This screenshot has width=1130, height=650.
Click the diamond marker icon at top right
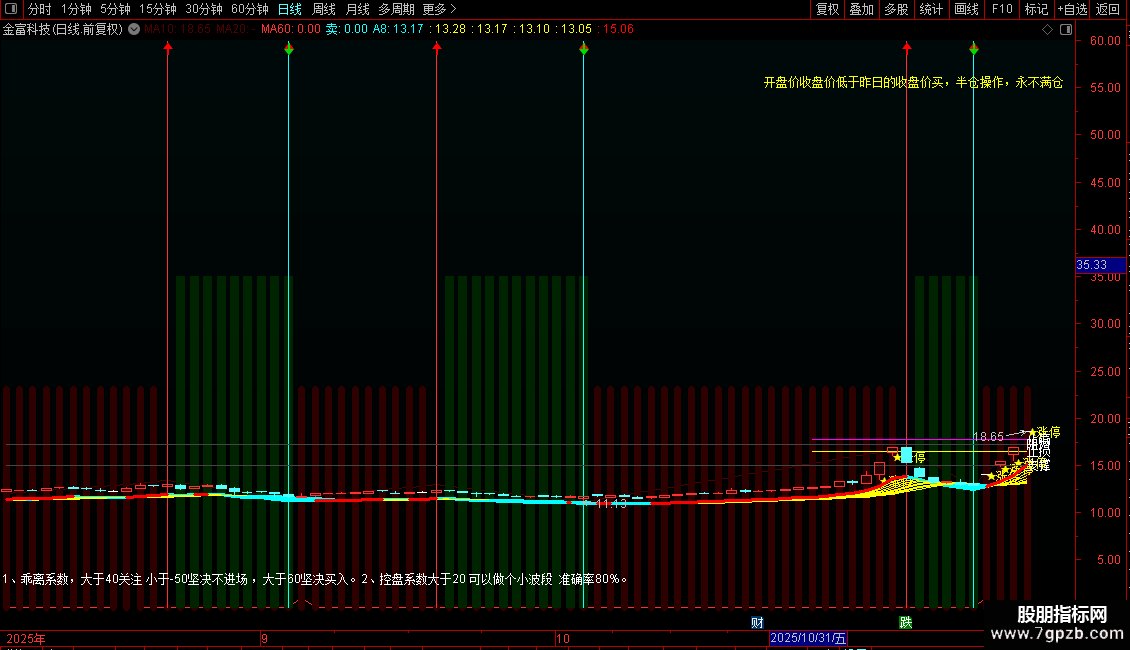pos(1047,29)
